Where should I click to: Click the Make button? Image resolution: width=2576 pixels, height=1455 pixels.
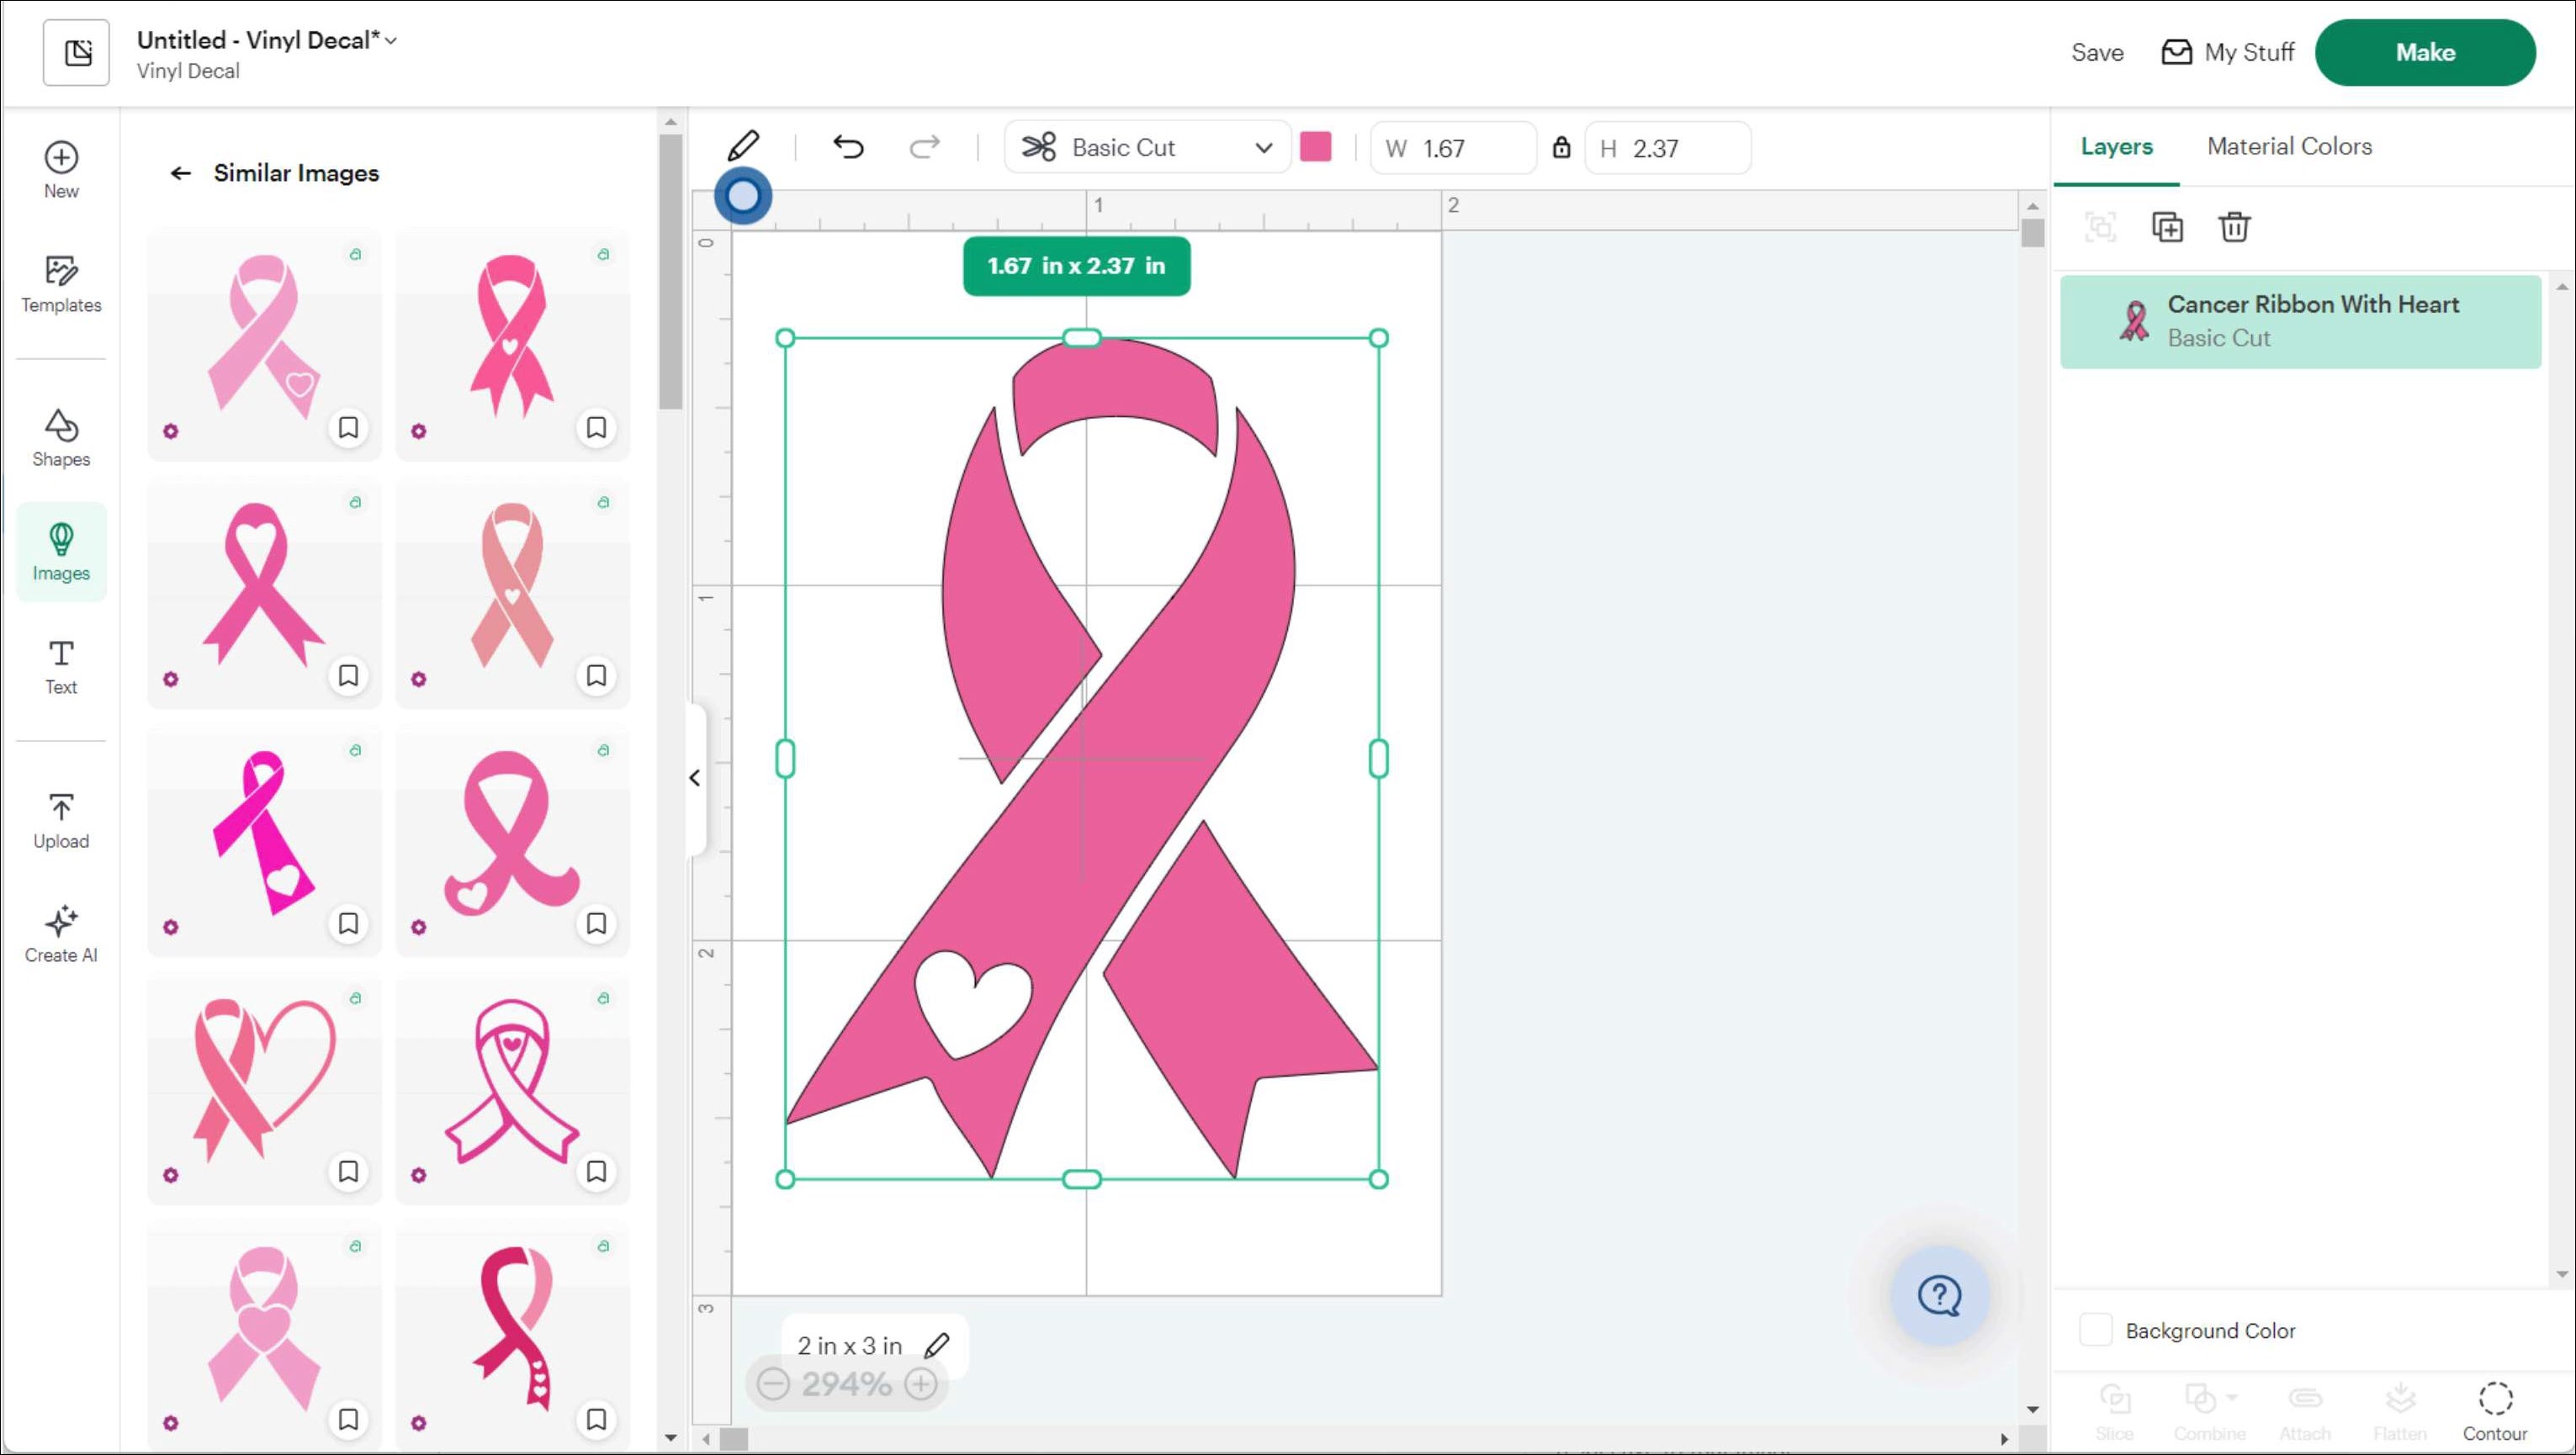coord(2425,52)
